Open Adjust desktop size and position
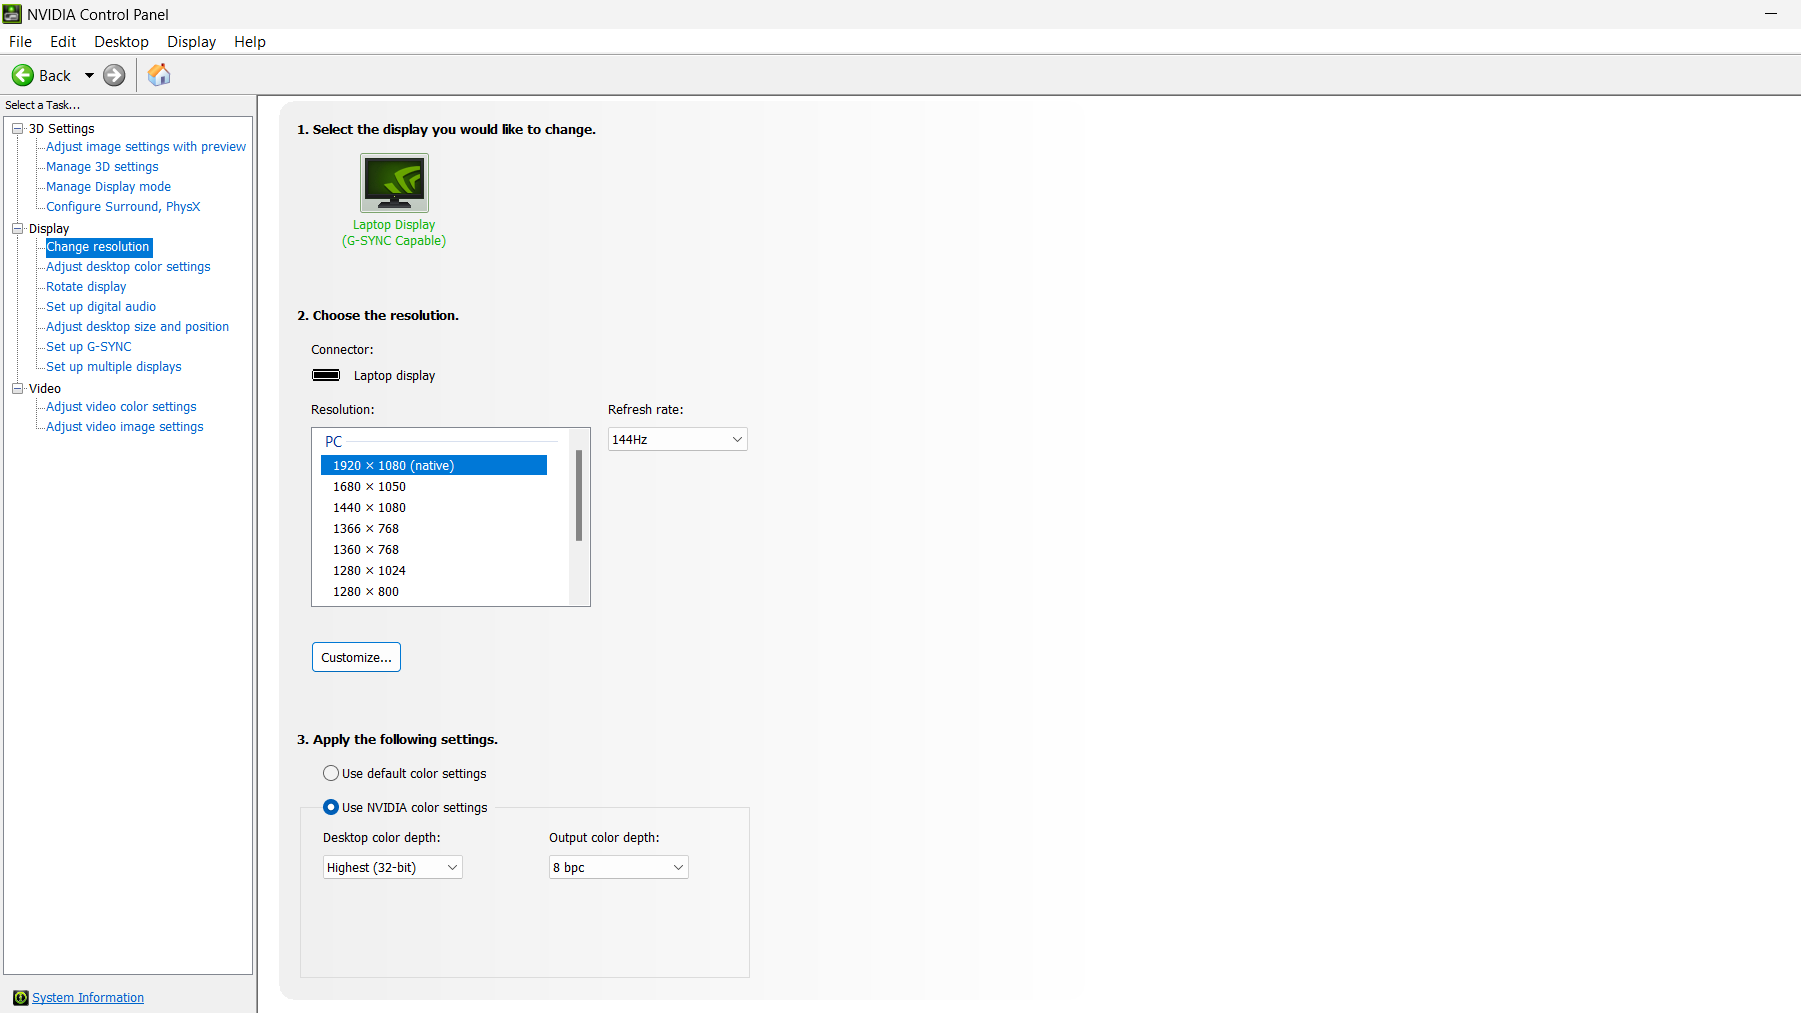 137,326
